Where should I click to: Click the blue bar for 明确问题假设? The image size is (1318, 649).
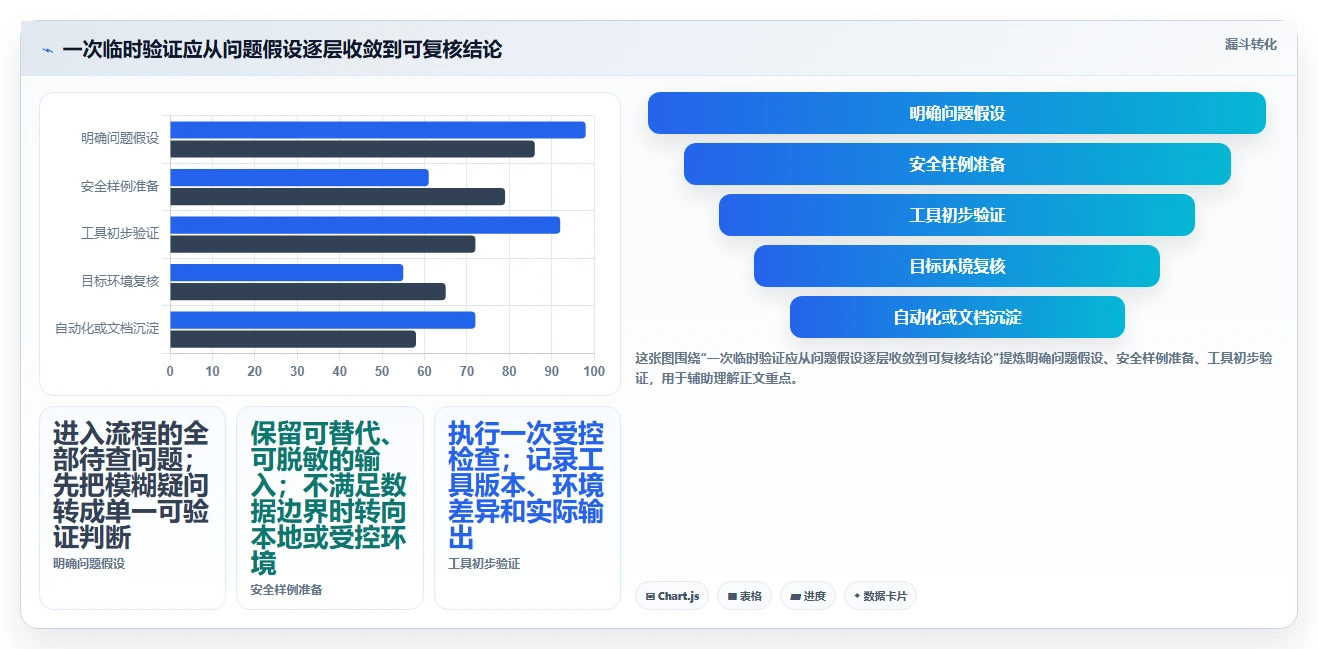378,130
